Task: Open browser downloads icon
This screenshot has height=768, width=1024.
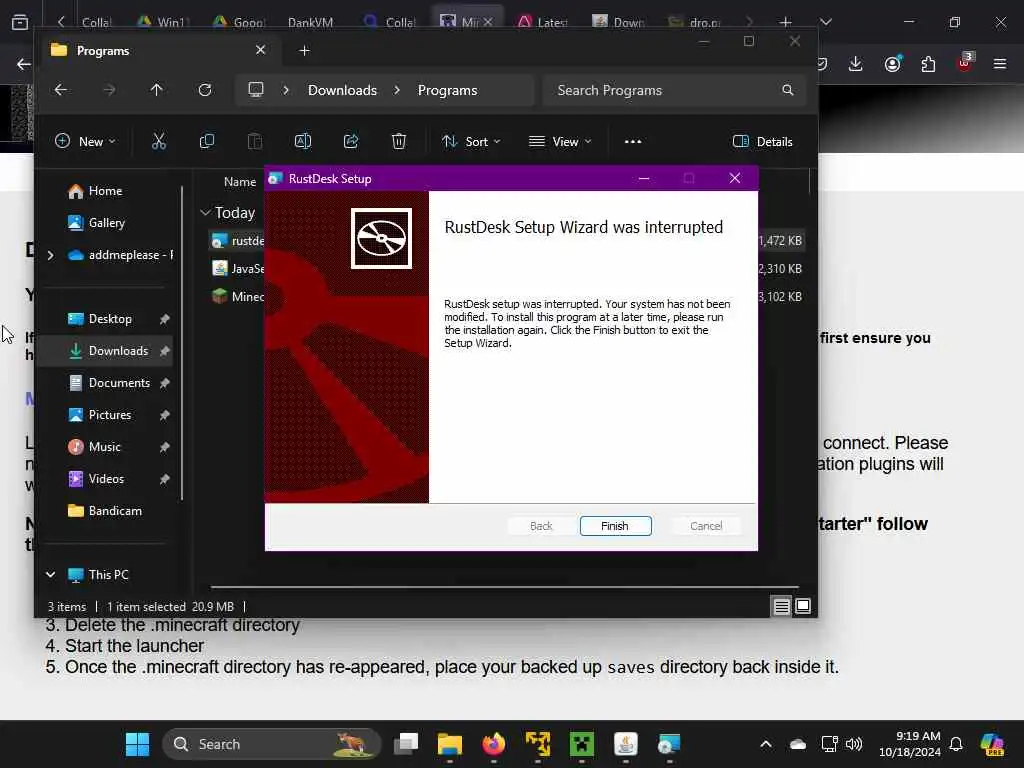Action: point(856,63)
